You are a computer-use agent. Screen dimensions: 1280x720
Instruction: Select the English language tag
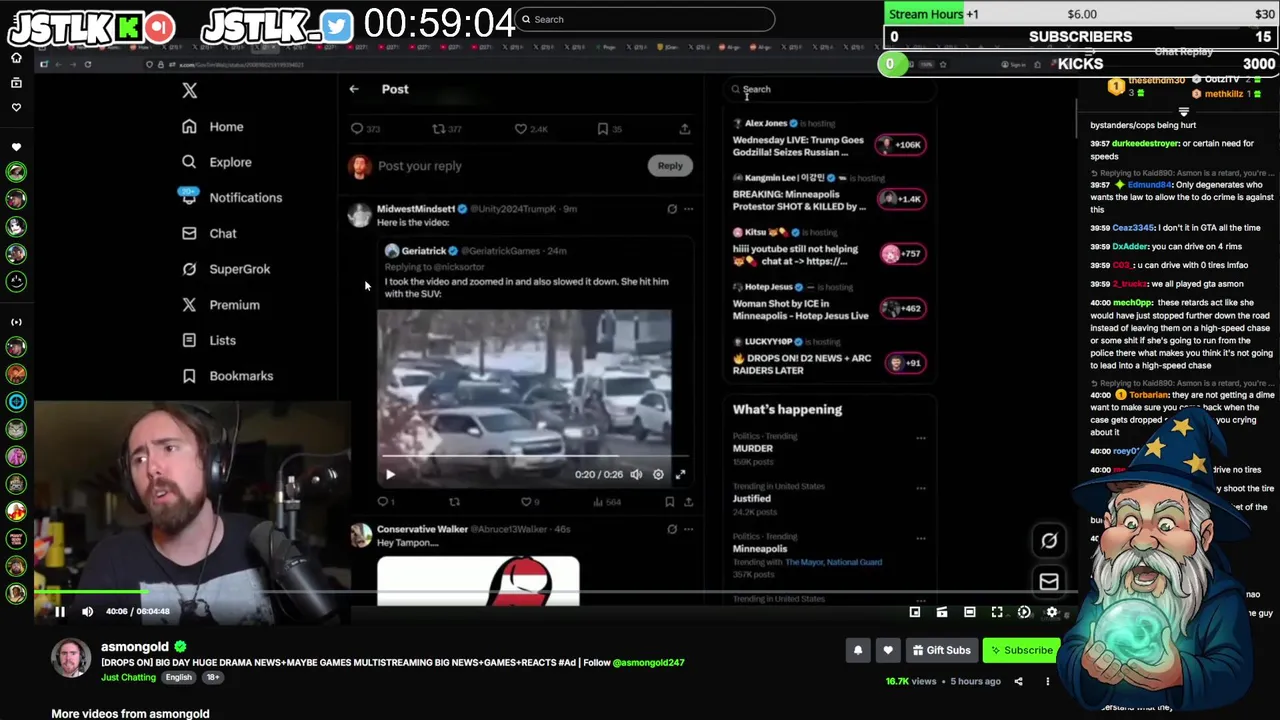178,677
